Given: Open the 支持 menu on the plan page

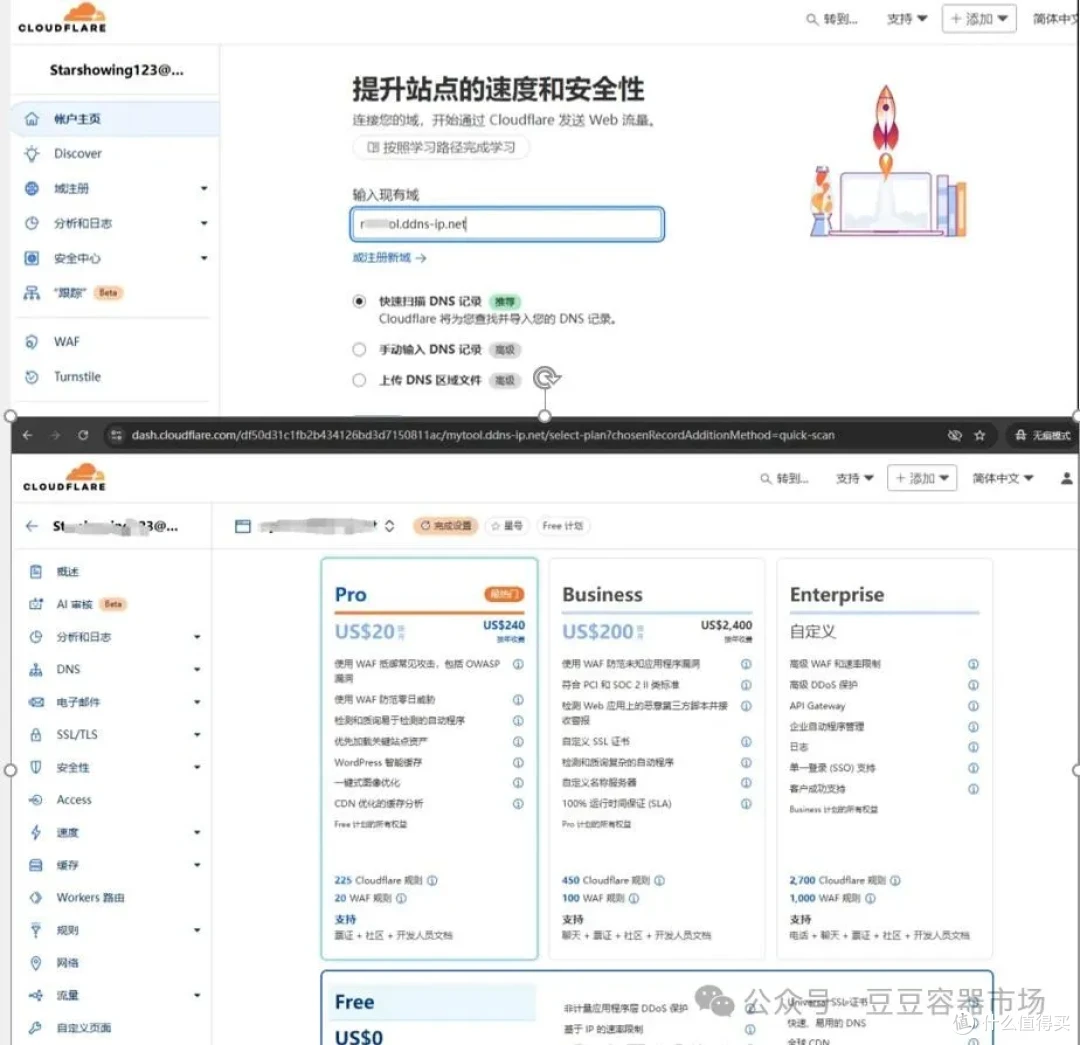Looking at the screenshot, I should (854, 478).
